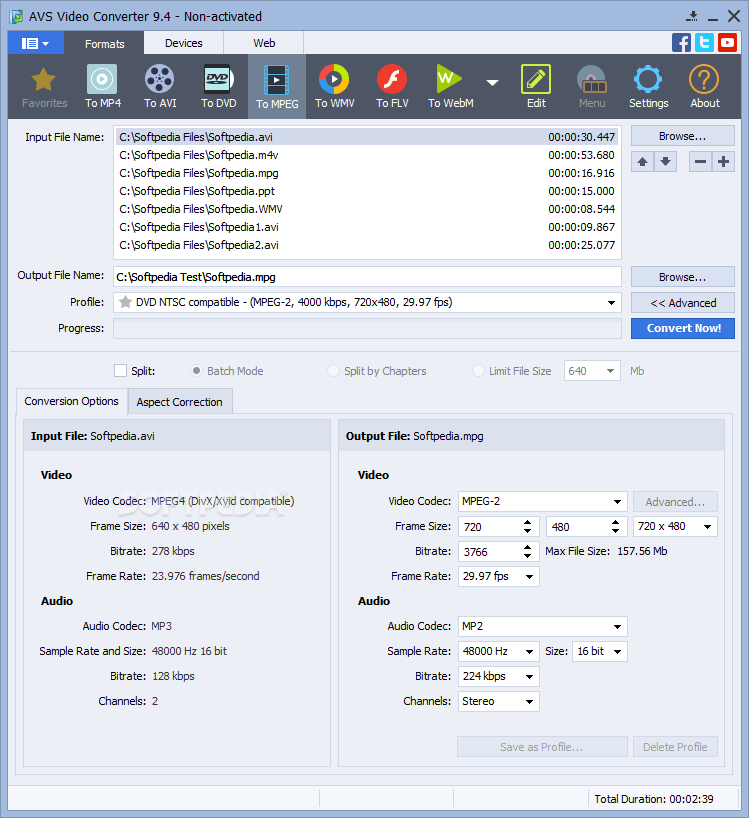Select the Batch Mode radio button
The height and width of the screenshot is (818, 749).
(196, 371)
